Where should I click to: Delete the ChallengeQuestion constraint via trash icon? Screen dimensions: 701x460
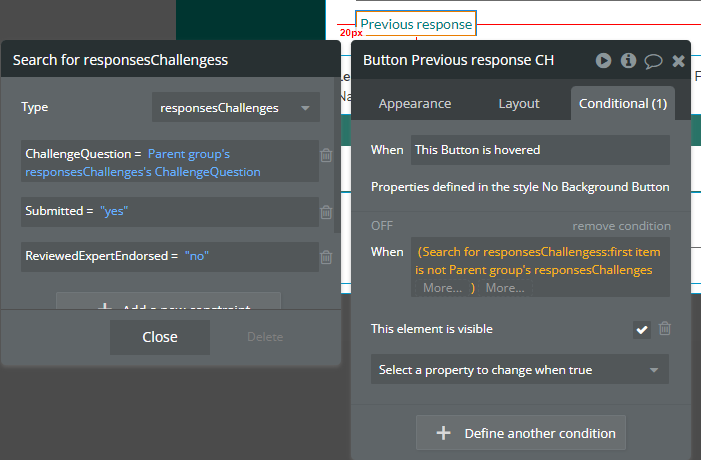coord(326,155)
